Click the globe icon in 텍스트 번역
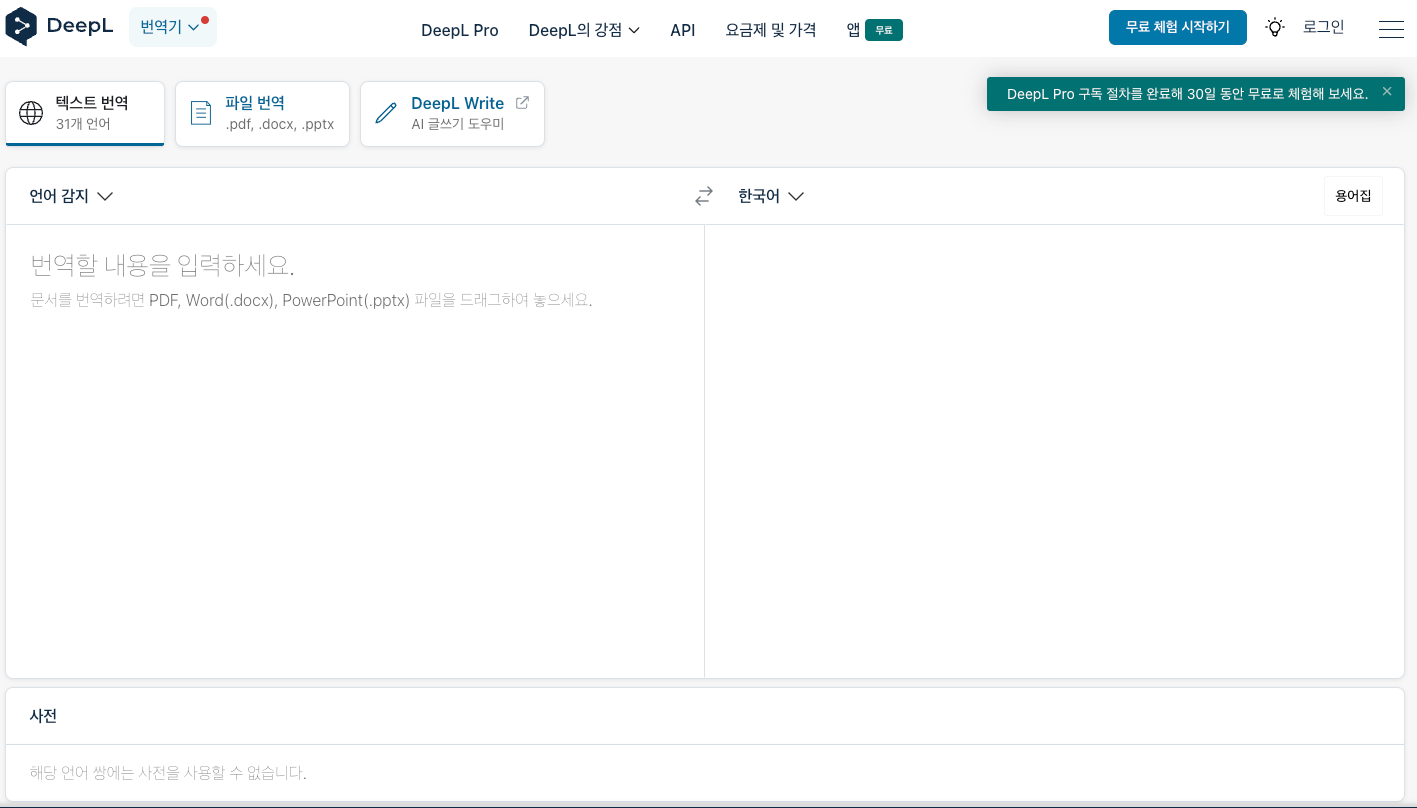This screenshot has width=1417, height=808. (x=32, y=113)
